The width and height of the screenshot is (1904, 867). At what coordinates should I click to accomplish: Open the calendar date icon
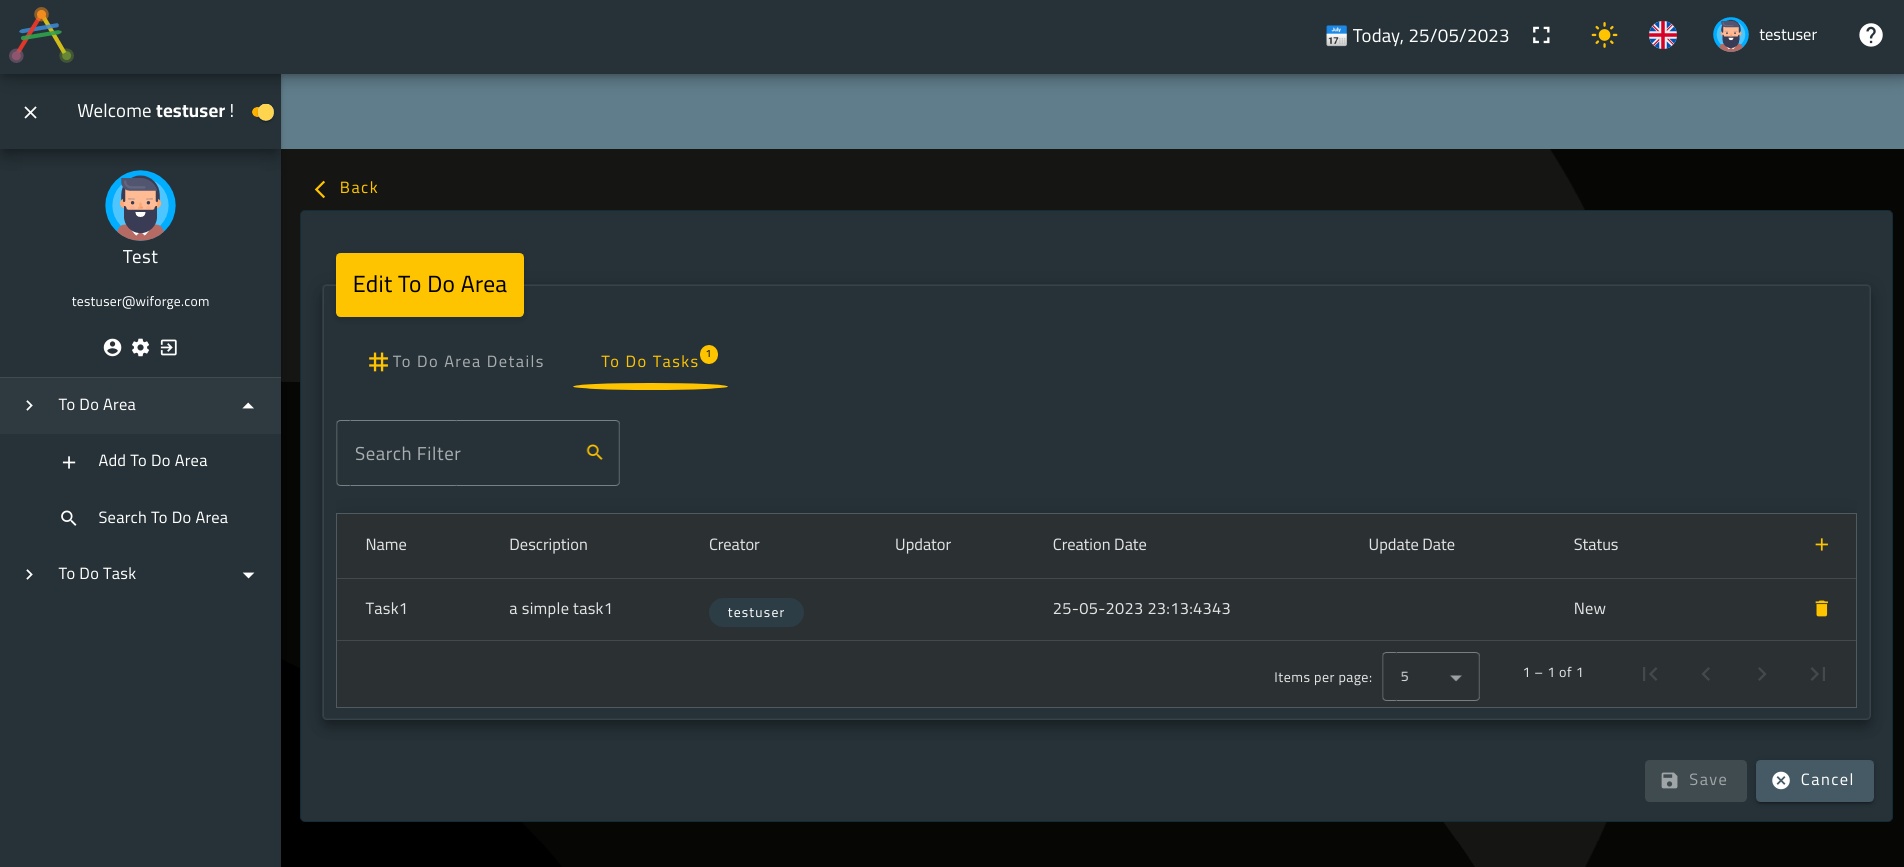pyautogui.click(x=1336, y=36)
